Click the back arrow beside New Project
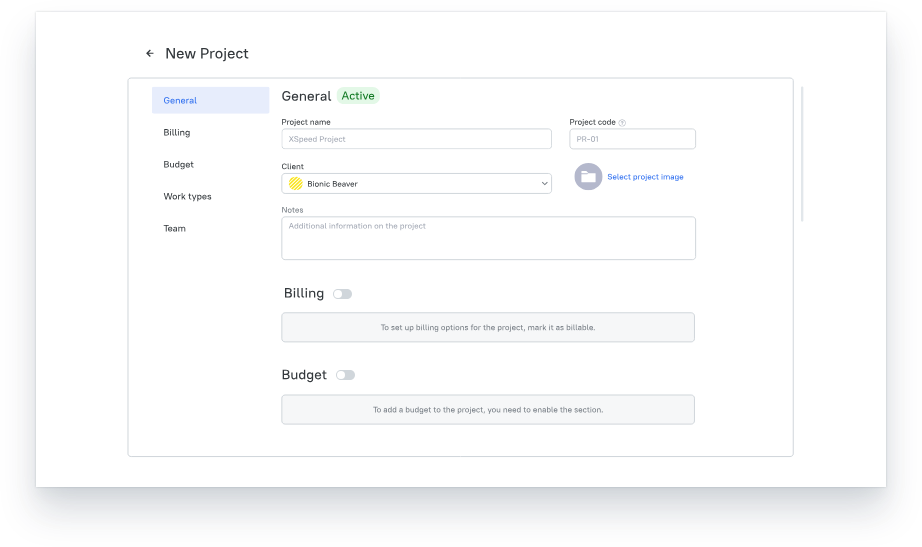922x547 pixels. 150,54
